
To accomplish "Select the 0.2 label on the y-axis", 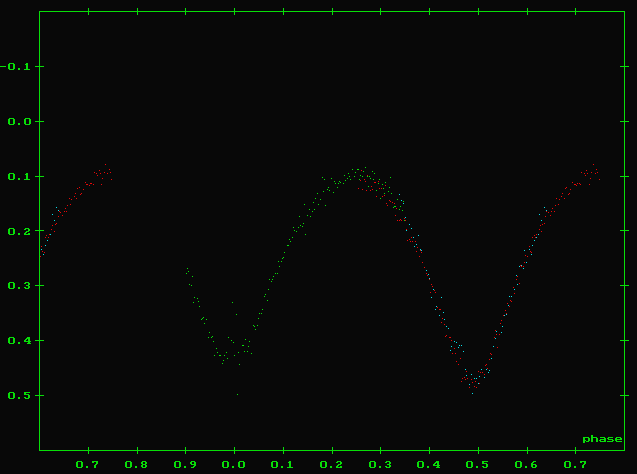I will pyautogui.click(x=21, y=231).
